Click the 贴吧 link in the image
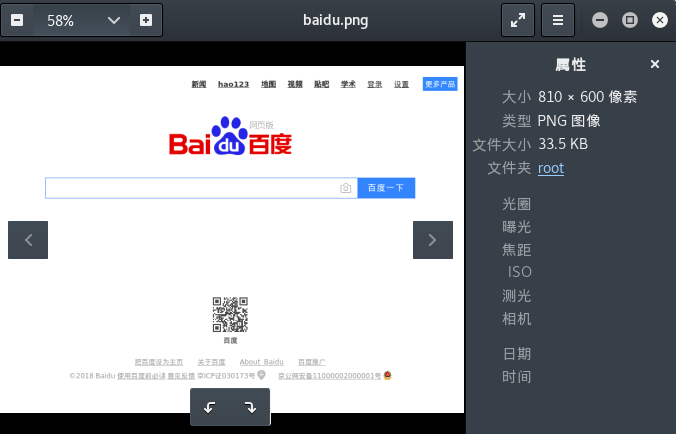The height and width of the screenshot is (434, 676). click(x=321, y=84)
